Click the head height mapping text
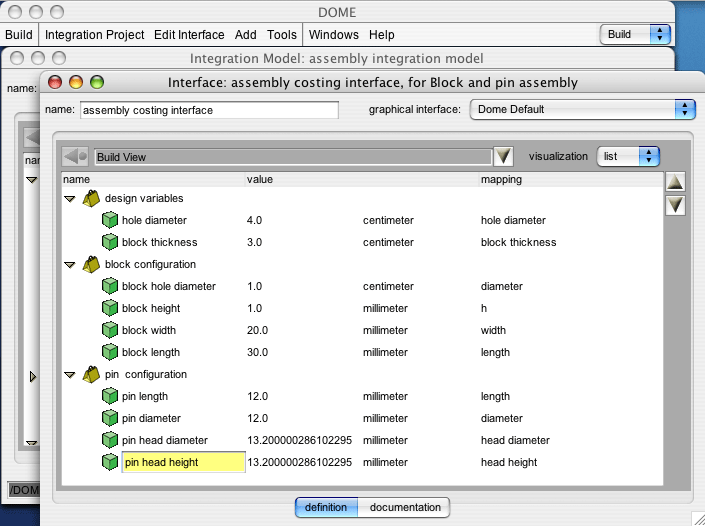This screenshot has height=526, width=705. pyautogui.click(x=509, y=462)
